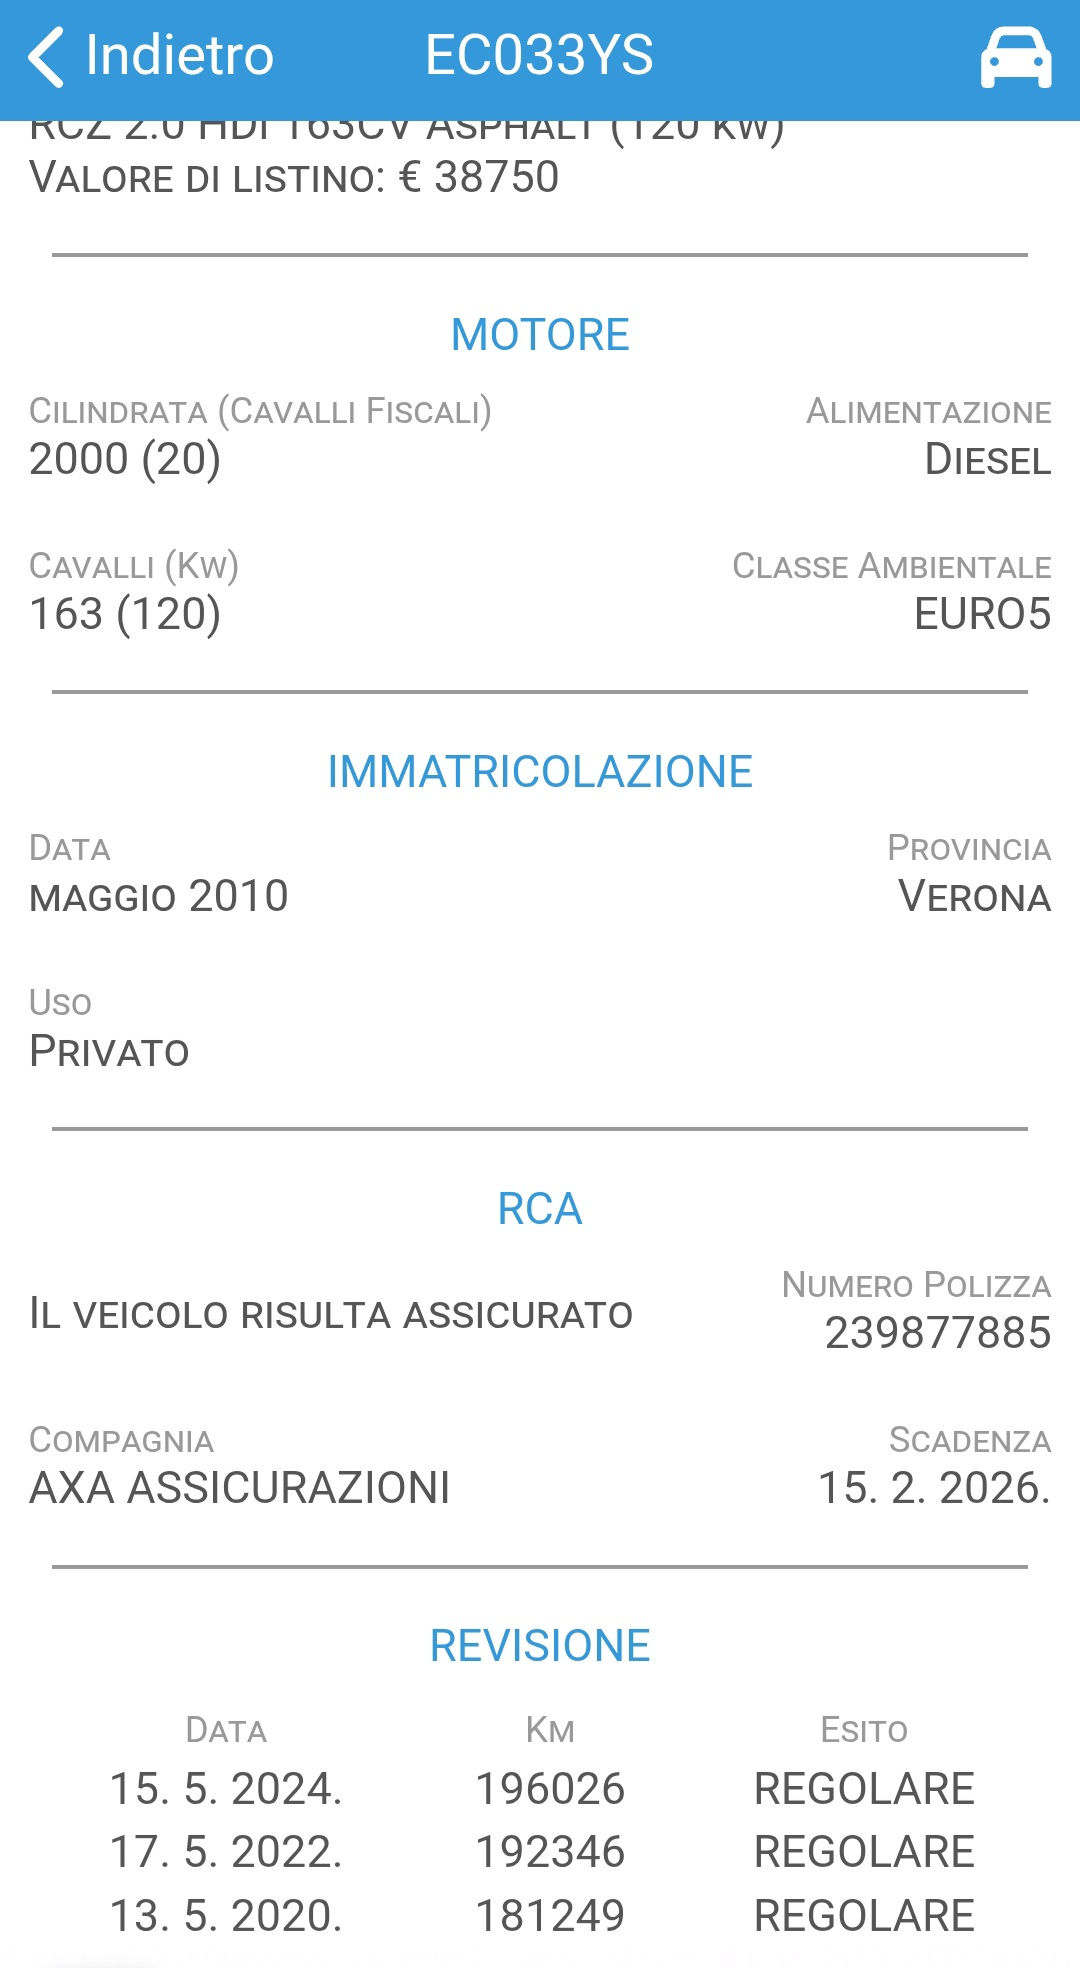
Task: Select the IMMATRICOLAZIONE section heading
Action: (x=540, y=772)
